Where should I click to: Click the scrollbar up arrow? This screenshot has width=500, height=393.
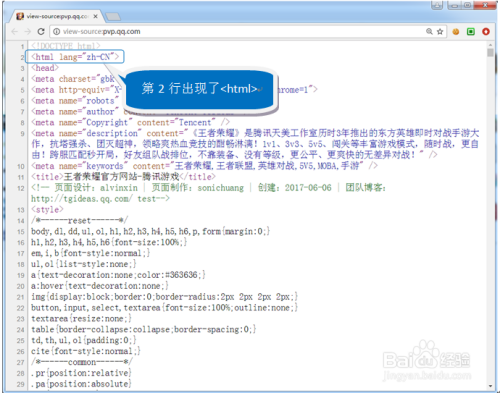pyautogui.click(x=490, y=45)
